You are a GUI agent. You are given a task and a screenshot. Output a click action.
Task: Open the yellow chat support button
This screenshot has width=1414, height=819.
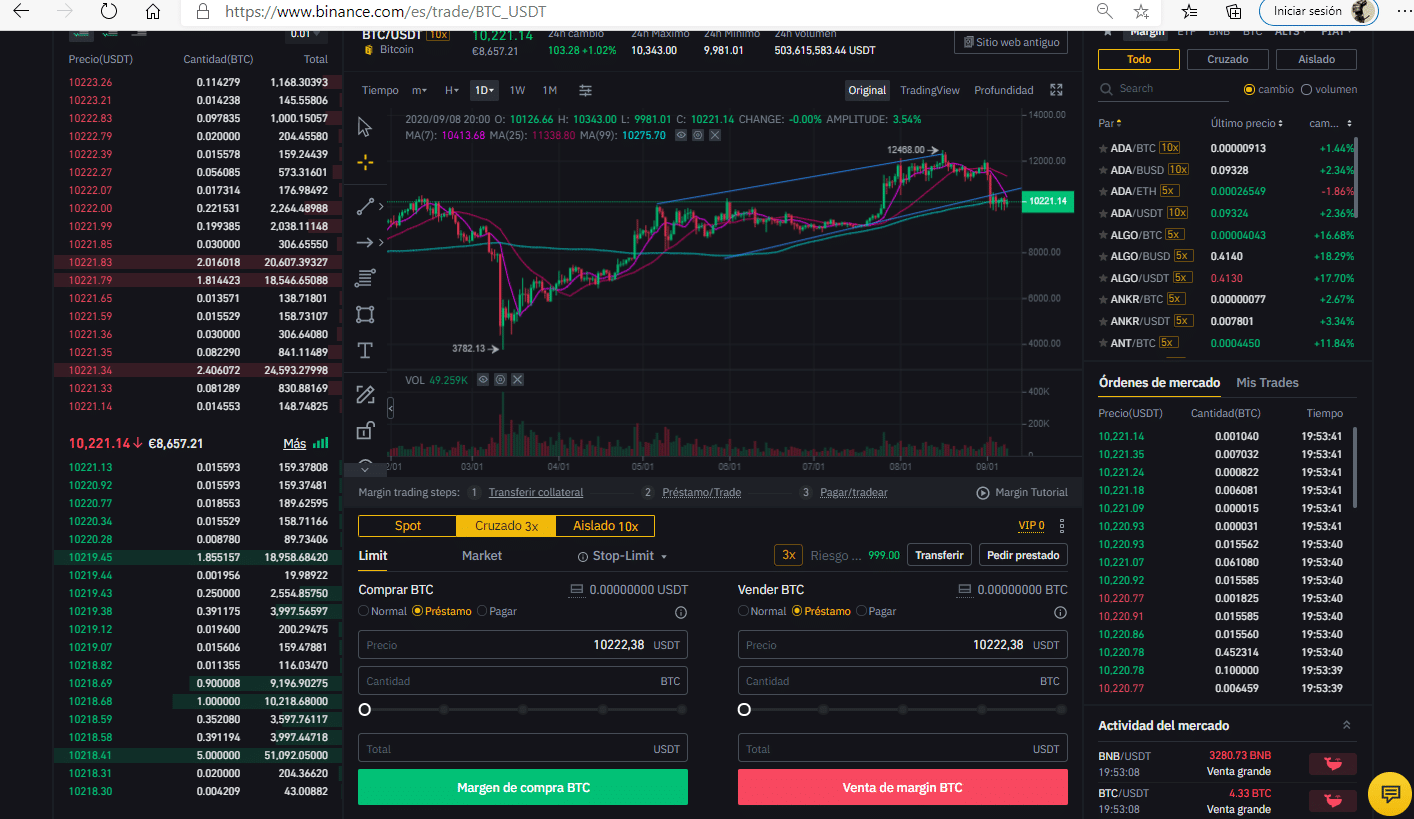coord(1390,794)
